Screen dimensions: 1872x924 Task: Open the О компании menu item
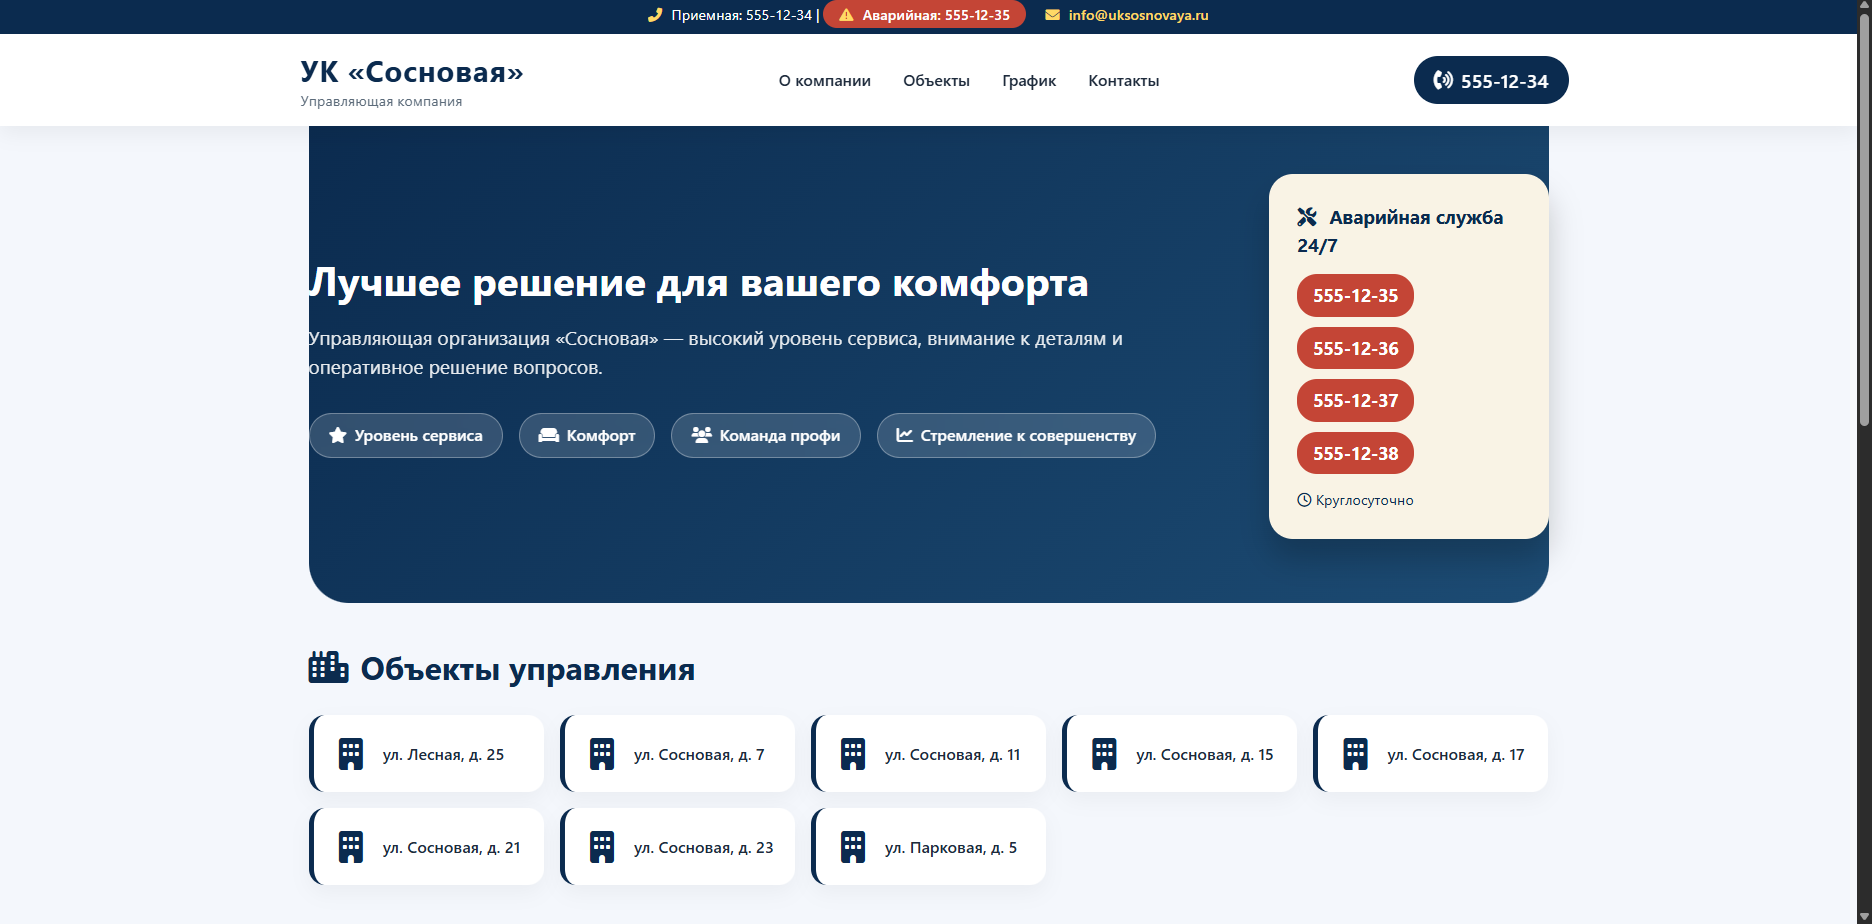coord(825,81)
